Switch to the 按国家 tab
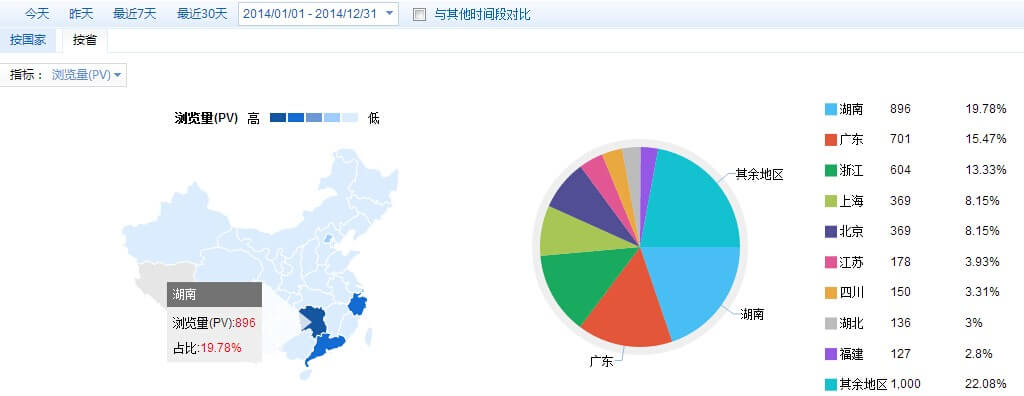This screenshot has width=1024, height=396. click(28, 40)
